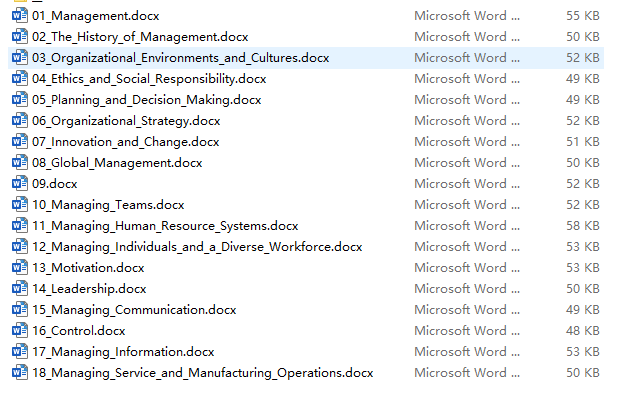Click Word icon beside 04_Ethics_and_Social_Responsibility.docx

20,79
